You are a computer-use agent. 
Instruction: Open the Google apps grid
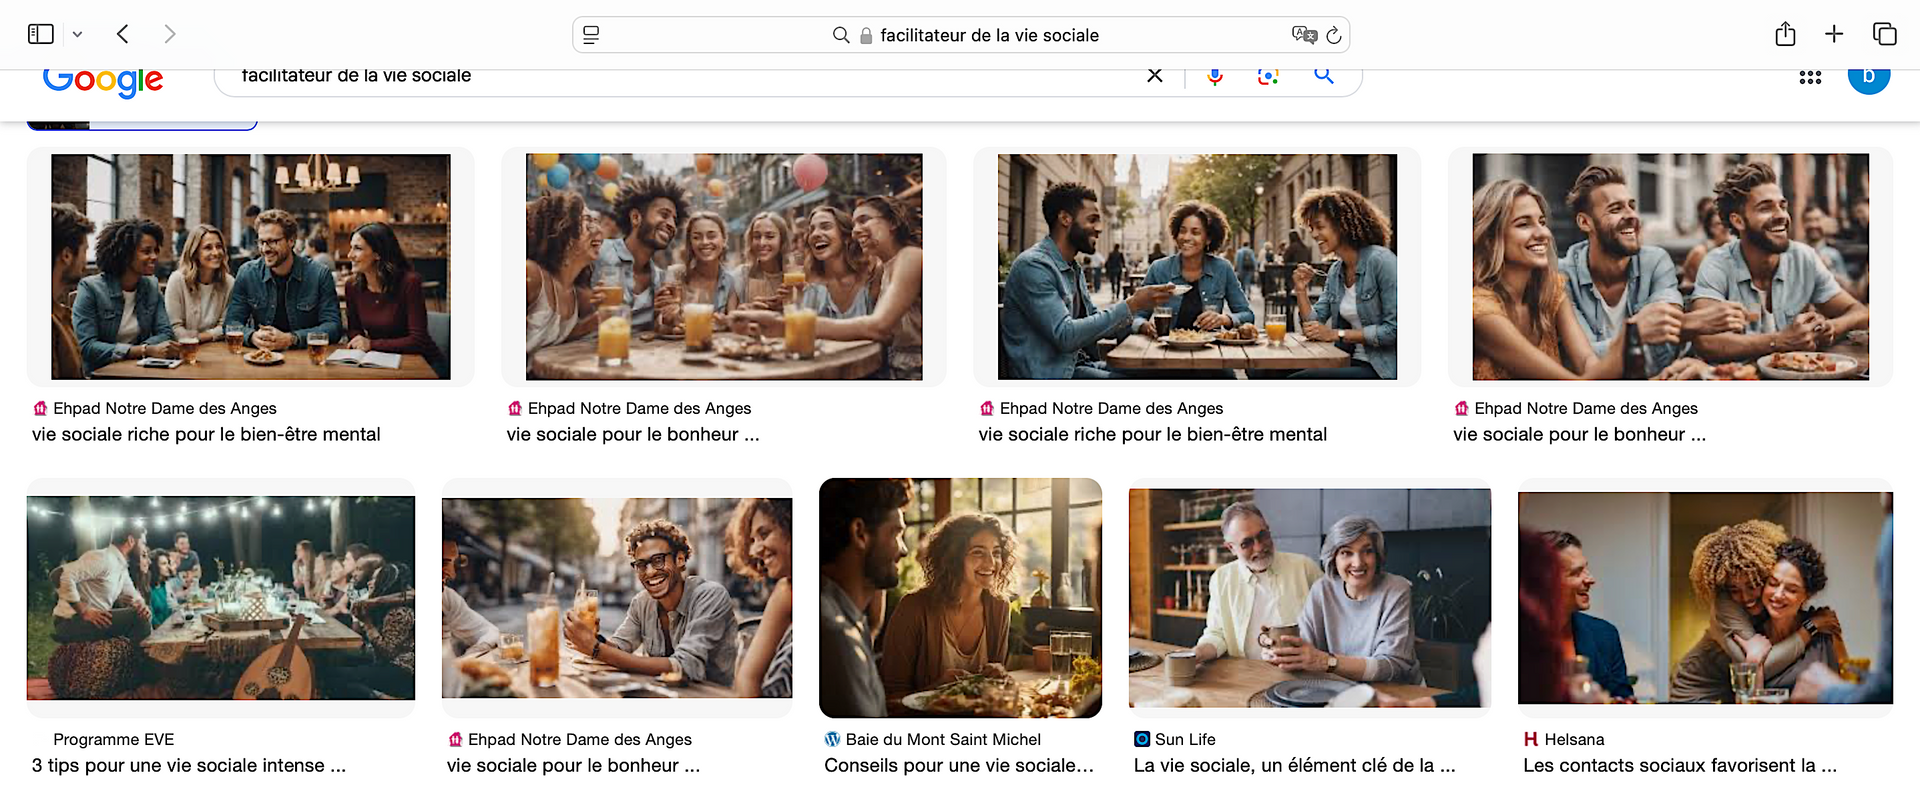pos(1810,77)
